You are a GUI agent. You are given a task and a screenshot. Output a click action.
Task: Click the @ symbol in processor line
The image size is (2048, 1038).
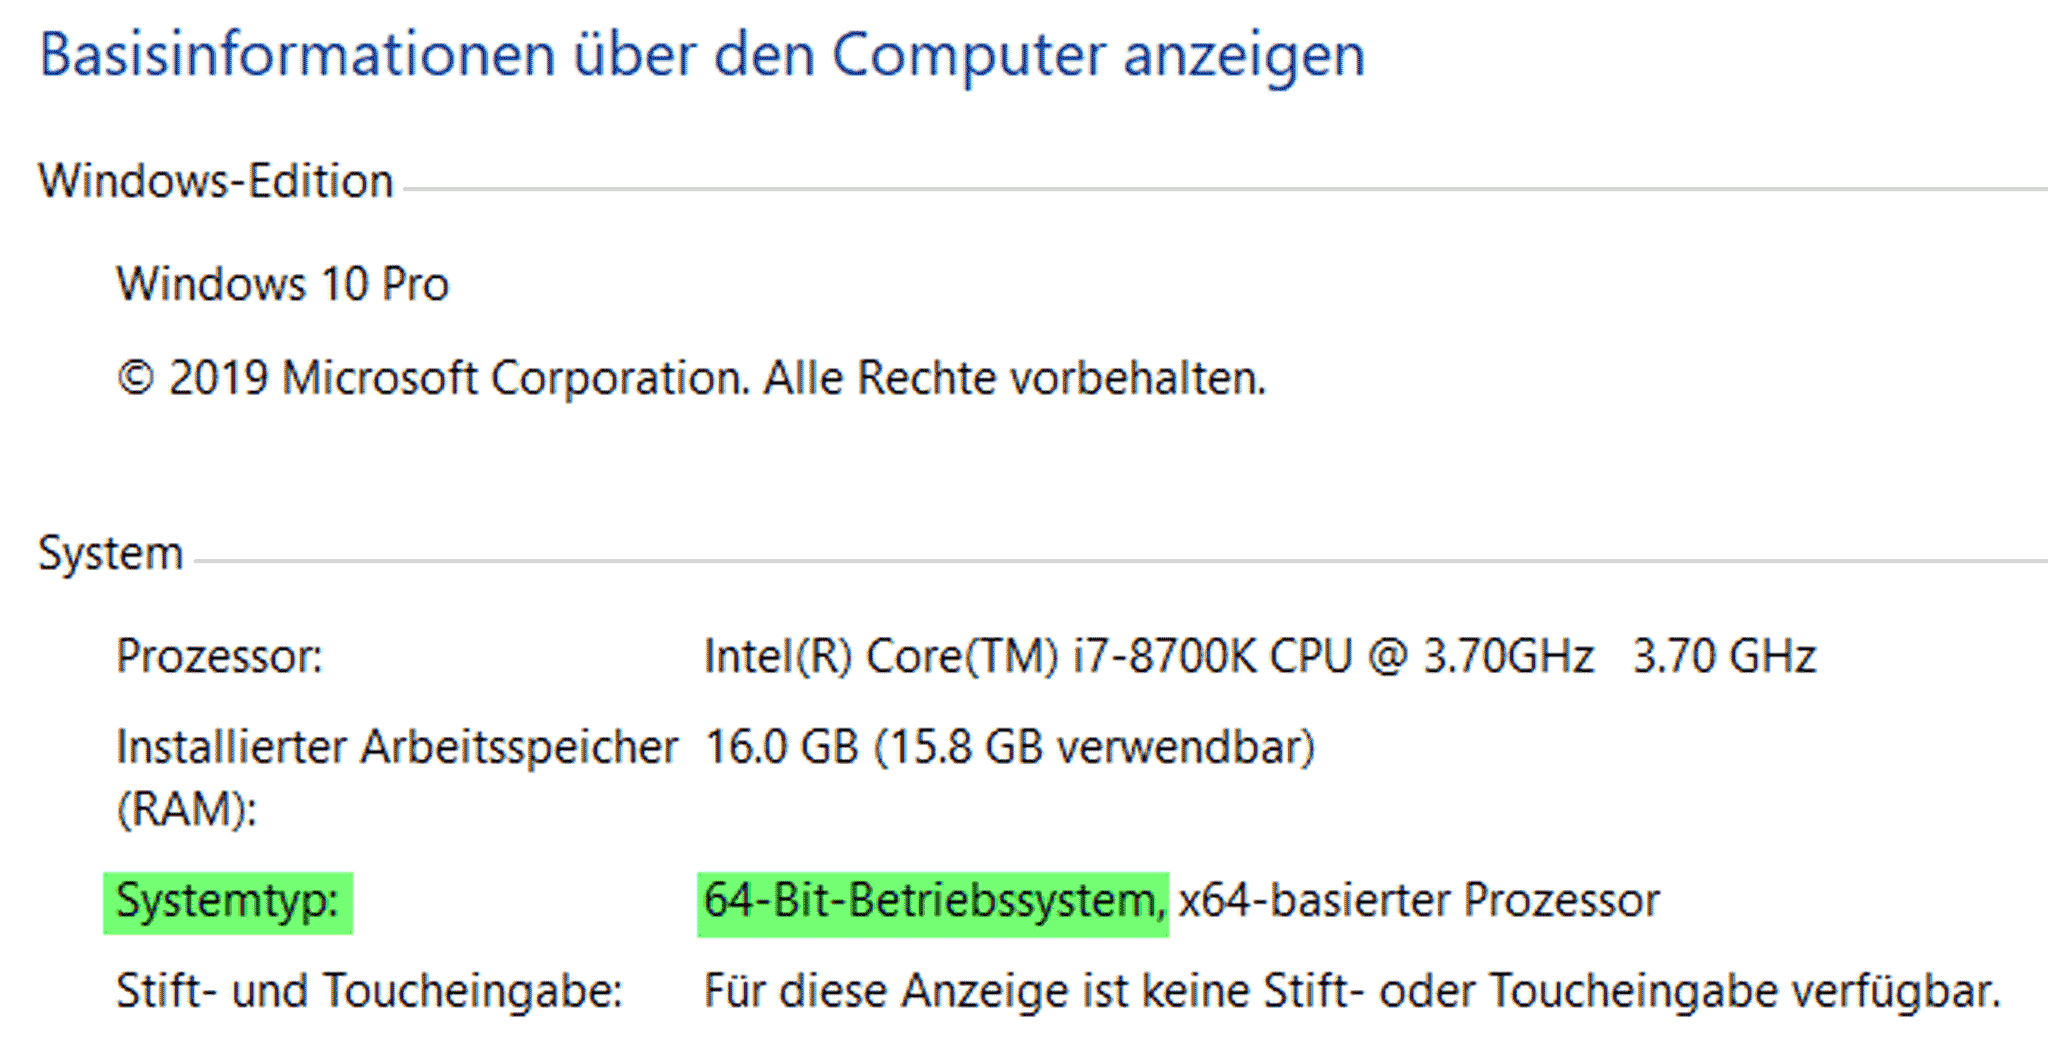click(x=1387, y=657)
